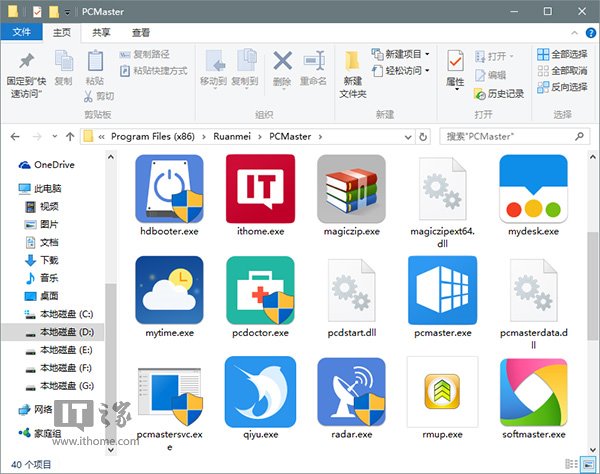Select This PC (此电脑) in sidebar
Image resolution: width=600 pixels, height=474 pixels.
click(x=40, y=189)
